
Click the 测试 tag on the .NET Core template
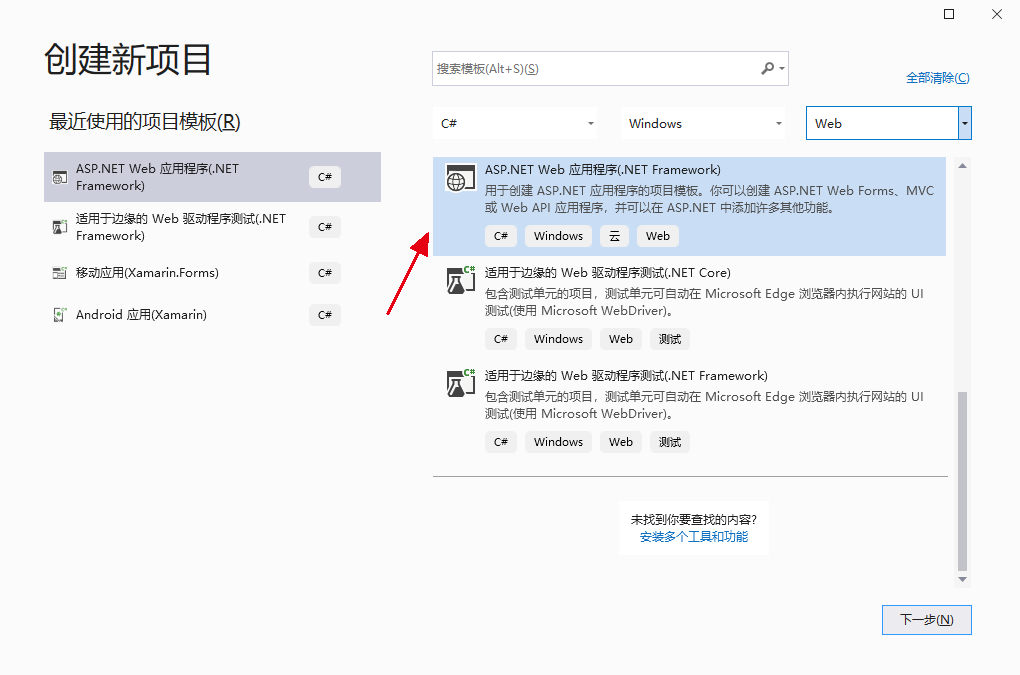pos(669,338)
